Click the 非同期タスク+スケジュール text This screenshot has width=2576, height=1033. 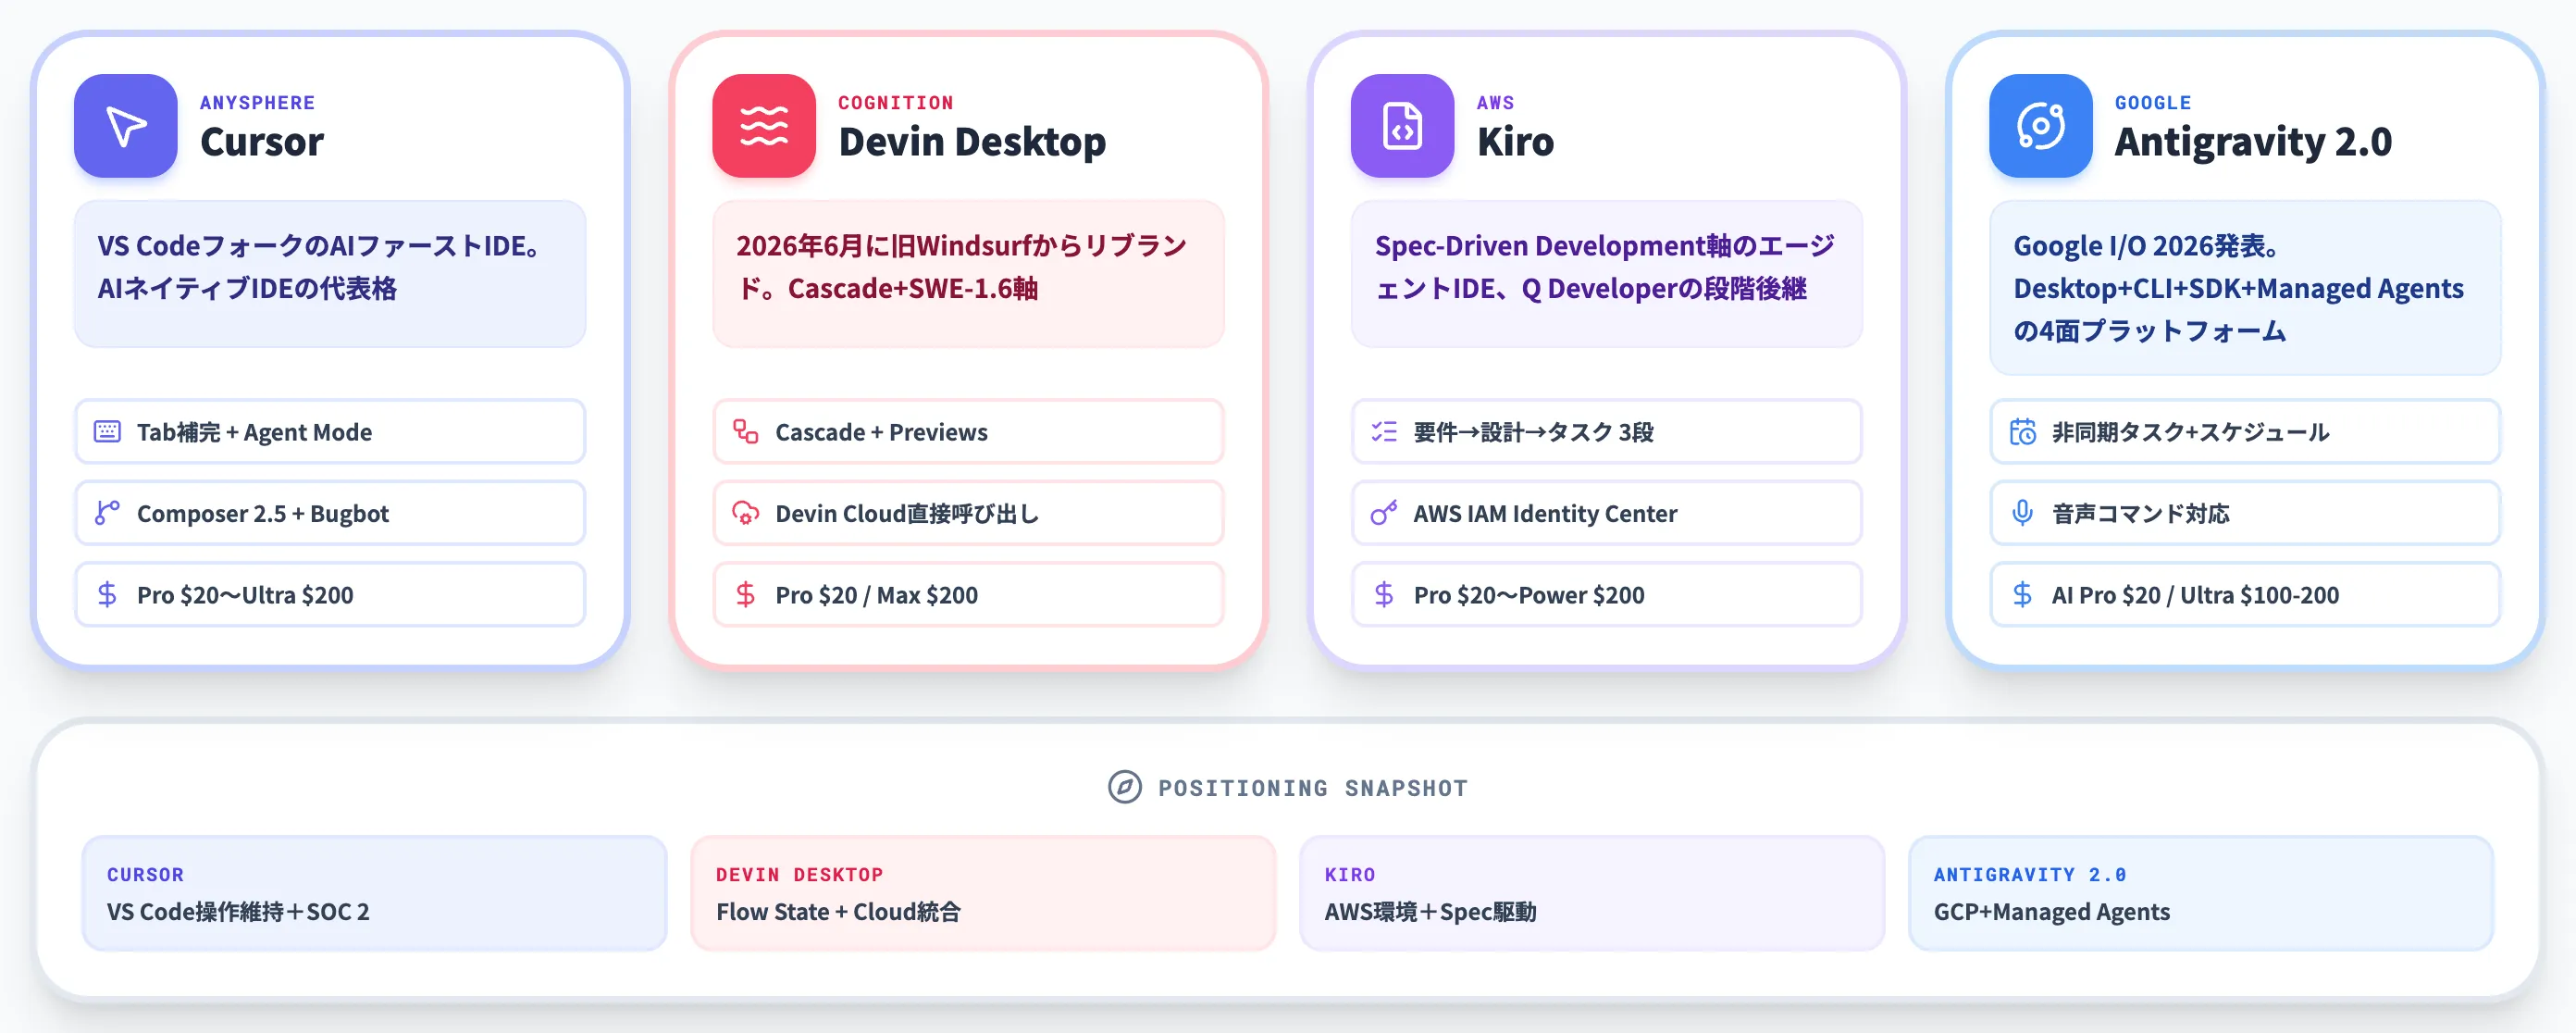click(2190, 432)
